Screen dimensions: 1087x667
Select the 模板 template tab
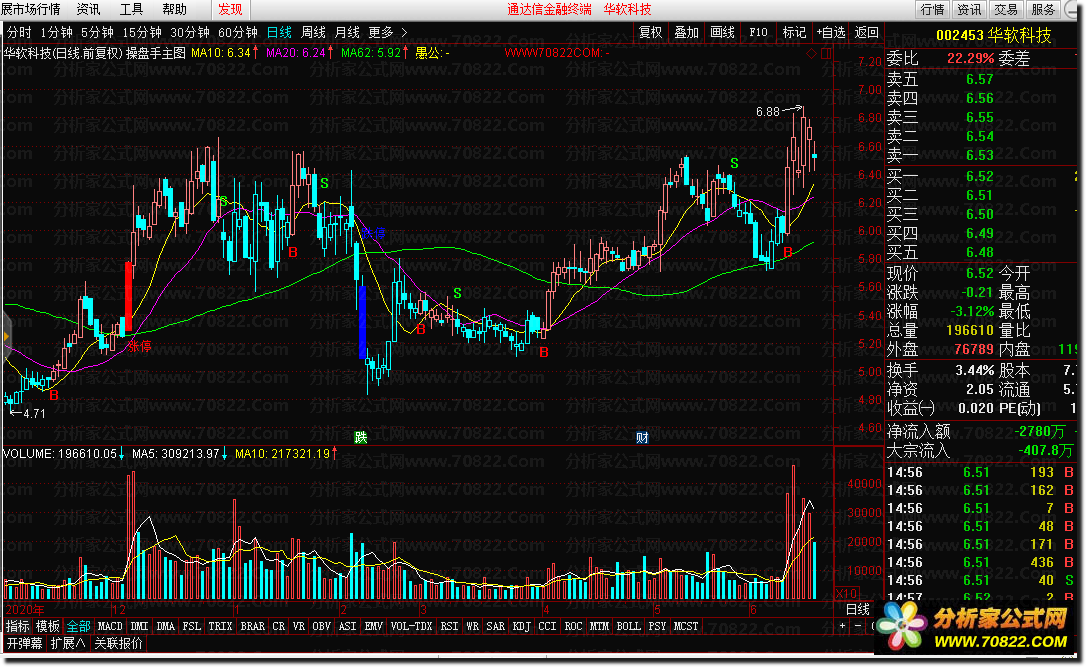(x=49, y=626)
